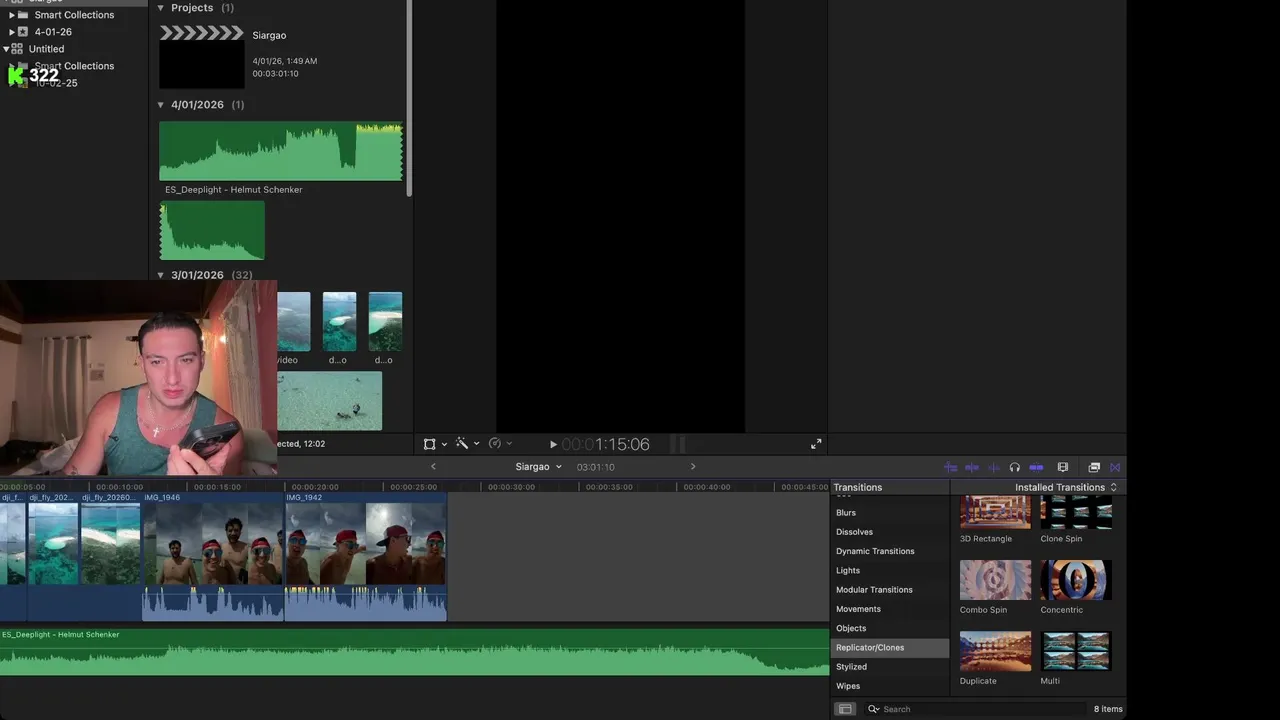Expand the top Smart Collections folder

12,15
